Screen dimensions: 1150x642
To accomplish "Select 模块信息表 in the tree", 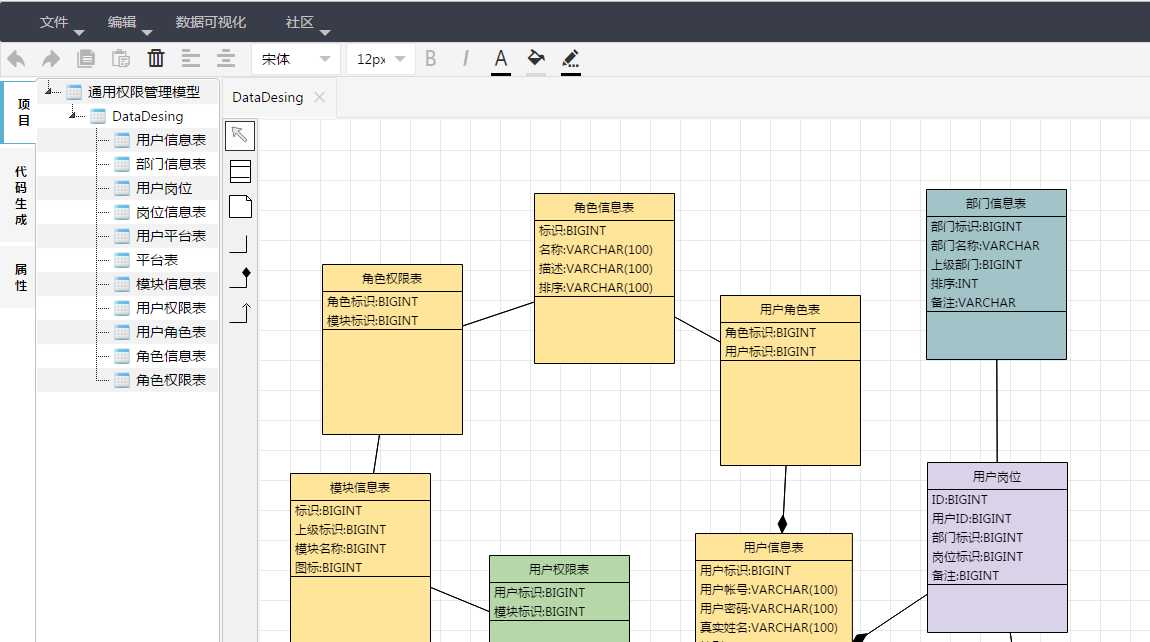I will 171,284.
